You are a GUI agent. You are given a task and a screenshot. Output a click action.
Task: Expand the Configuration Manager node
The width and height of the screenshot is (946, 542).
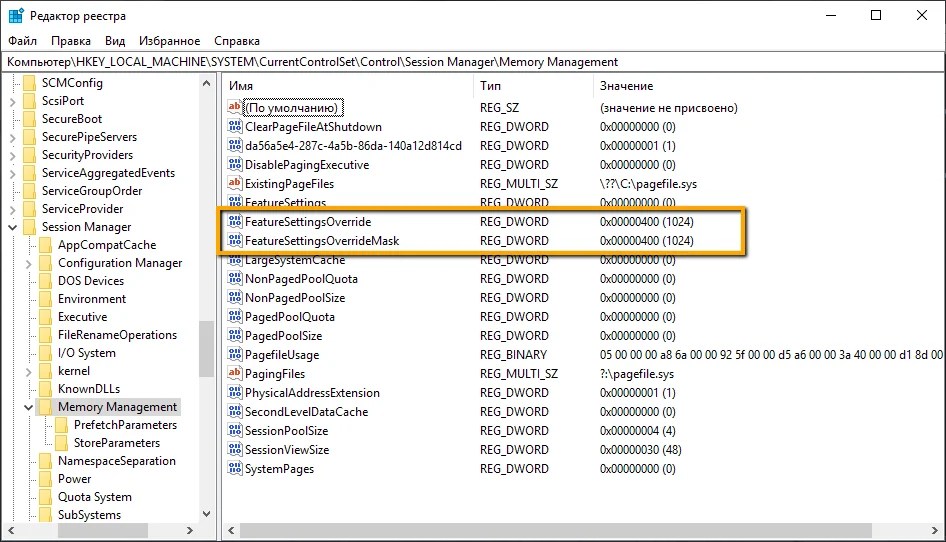[x=28, y=263]
